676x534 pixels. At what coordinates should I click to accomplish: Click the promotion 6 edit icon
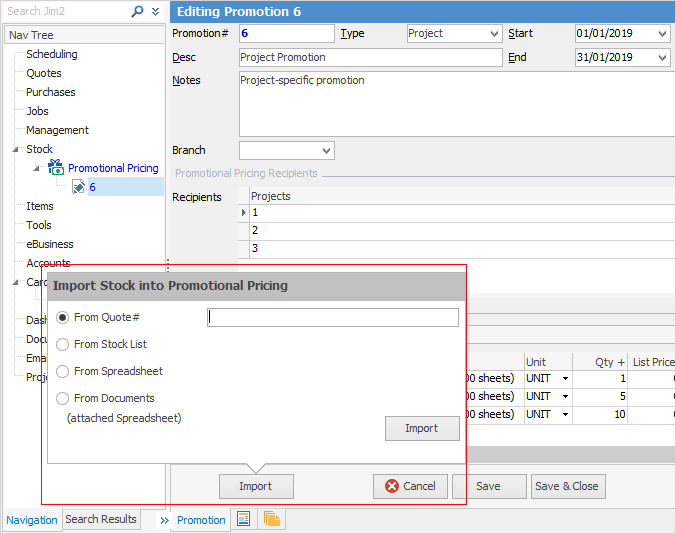[x=78, y=187]
